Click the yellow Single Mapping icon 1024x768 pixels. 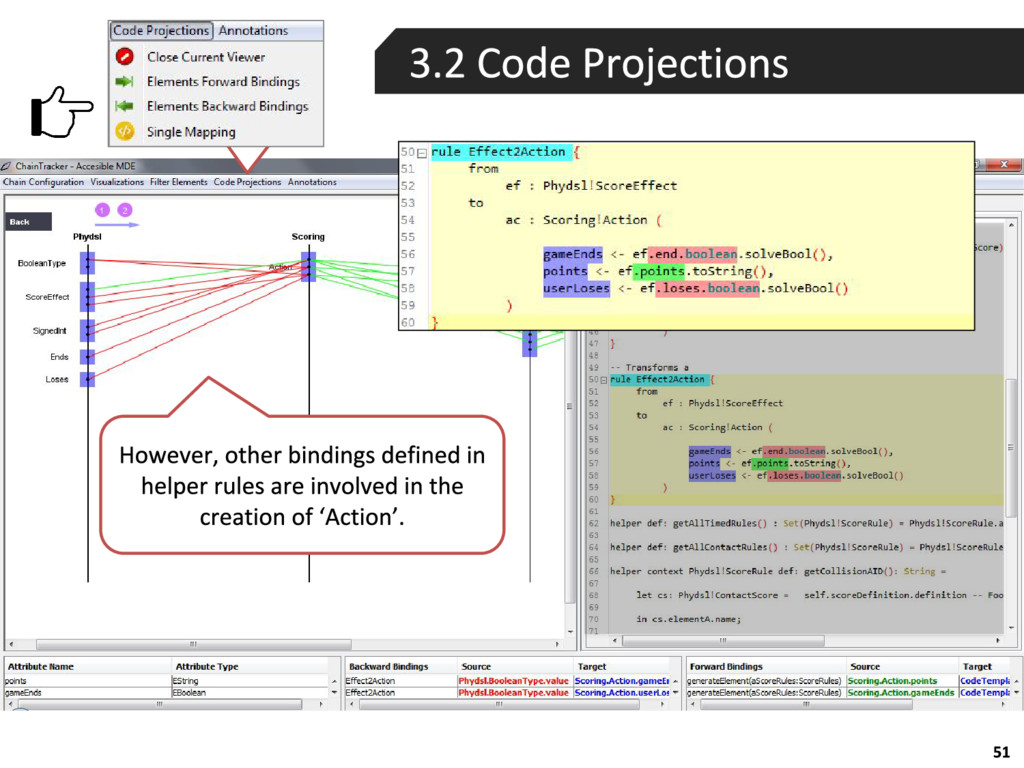click(x=125, y=131)
